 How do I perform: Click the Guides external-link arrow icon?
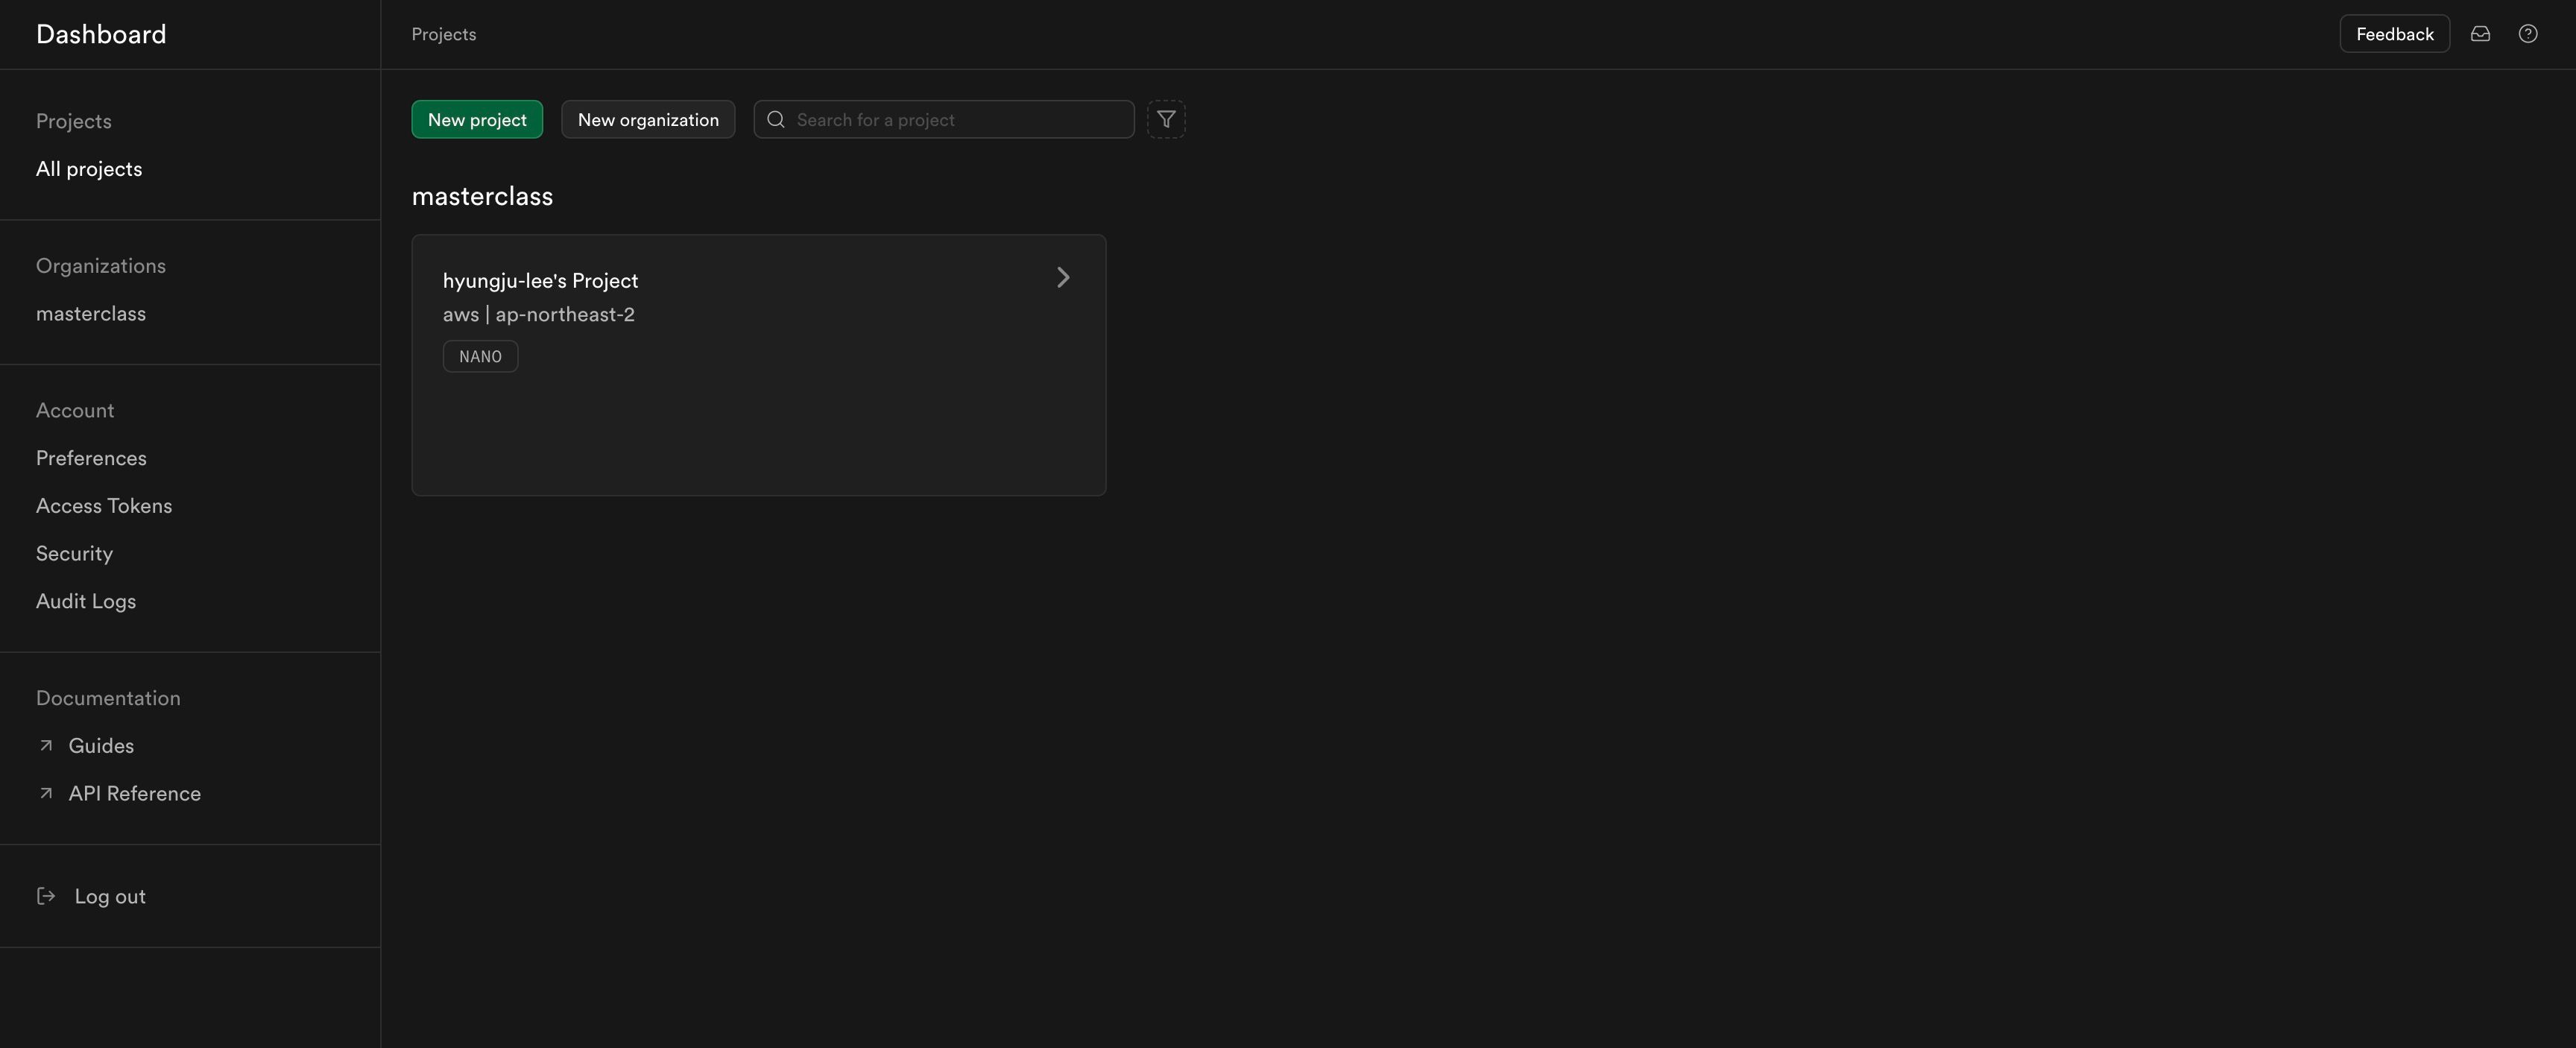[x=46, y=745]
